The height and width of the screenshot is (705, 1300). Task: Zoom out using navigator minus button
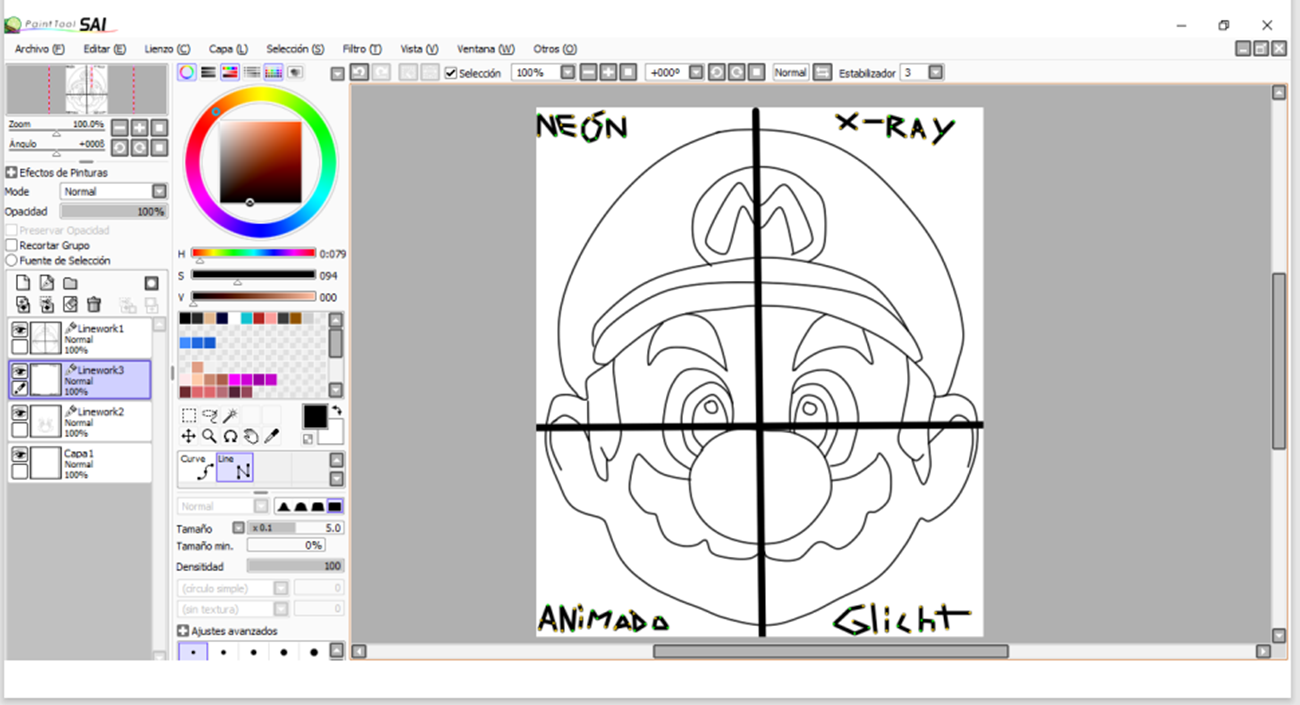120,128
